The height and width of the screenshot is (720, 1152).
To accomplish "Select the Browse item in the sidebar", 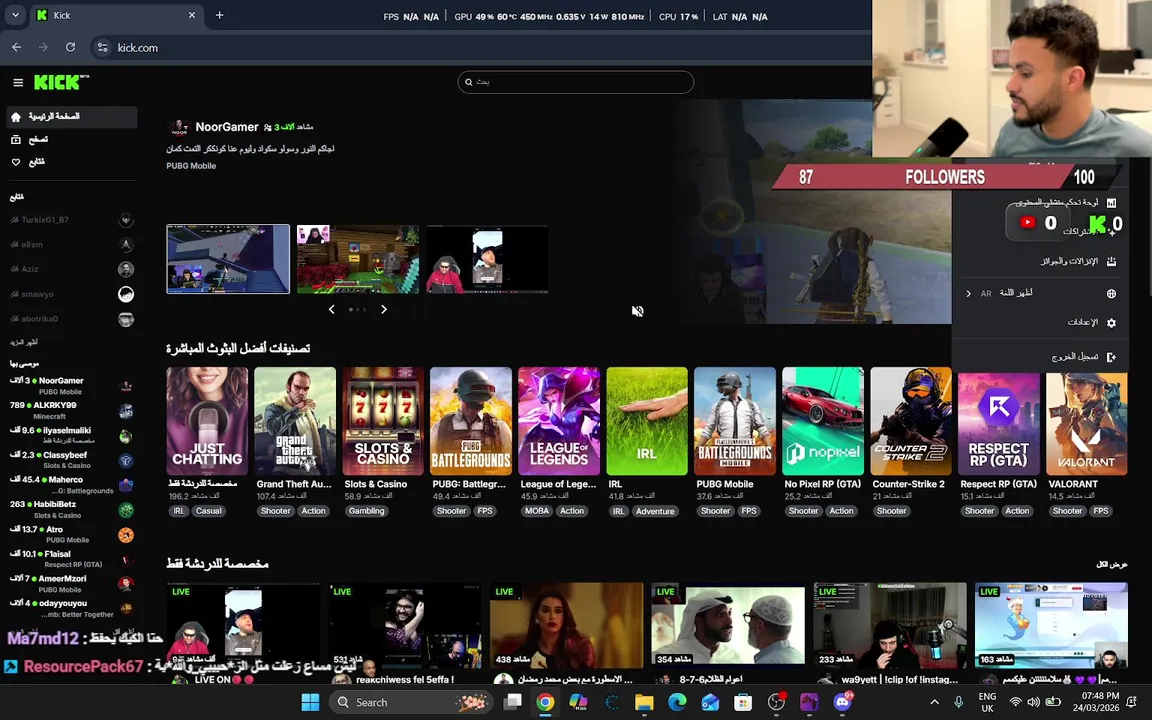I will (x=72, y=140).
